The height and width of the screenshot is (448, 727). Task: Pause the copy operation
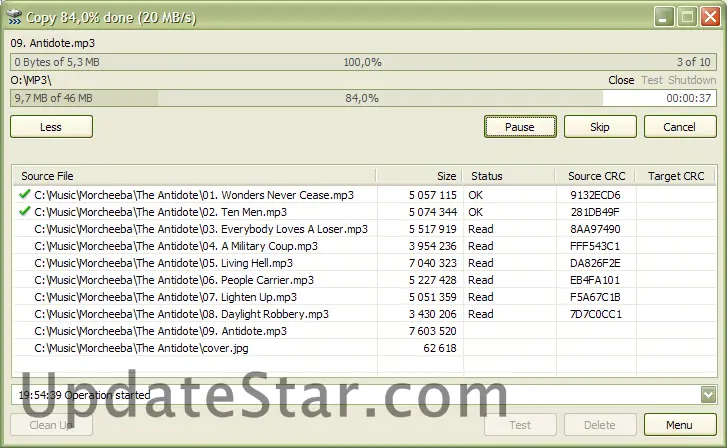coord(520,127)
